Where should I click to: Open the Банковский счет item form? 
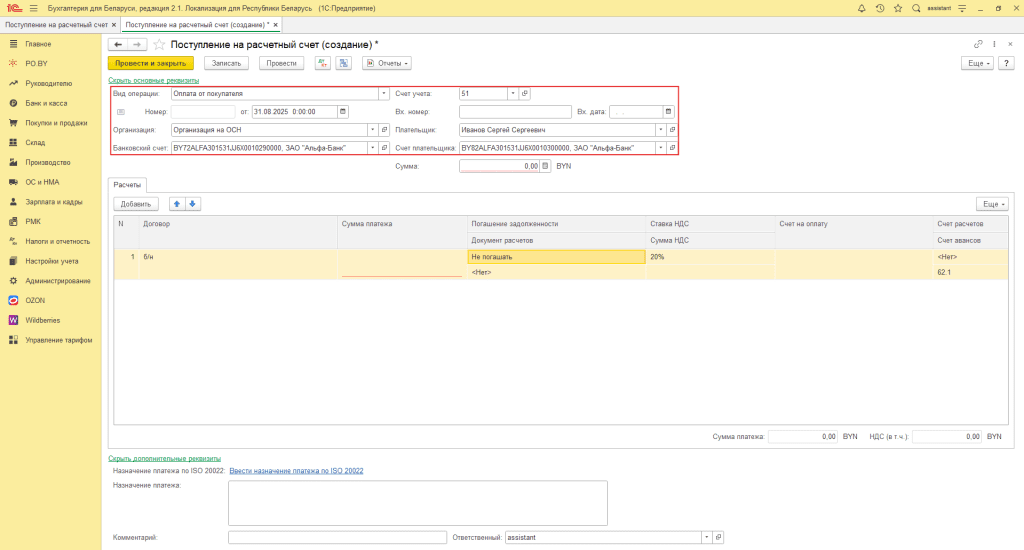[384, 148]
